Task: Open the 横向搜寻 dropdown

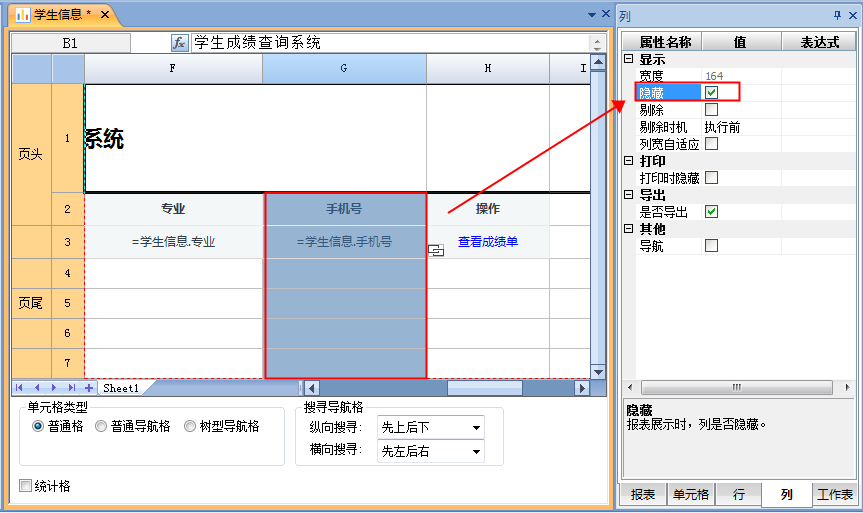Action: [475, 452]
